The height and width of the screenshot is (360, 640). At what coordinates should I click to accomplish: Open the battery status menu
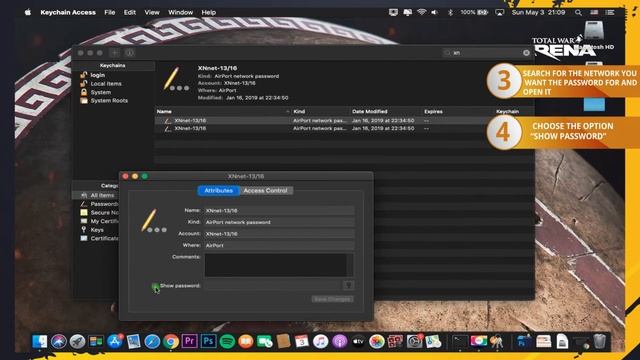point(474,12)
